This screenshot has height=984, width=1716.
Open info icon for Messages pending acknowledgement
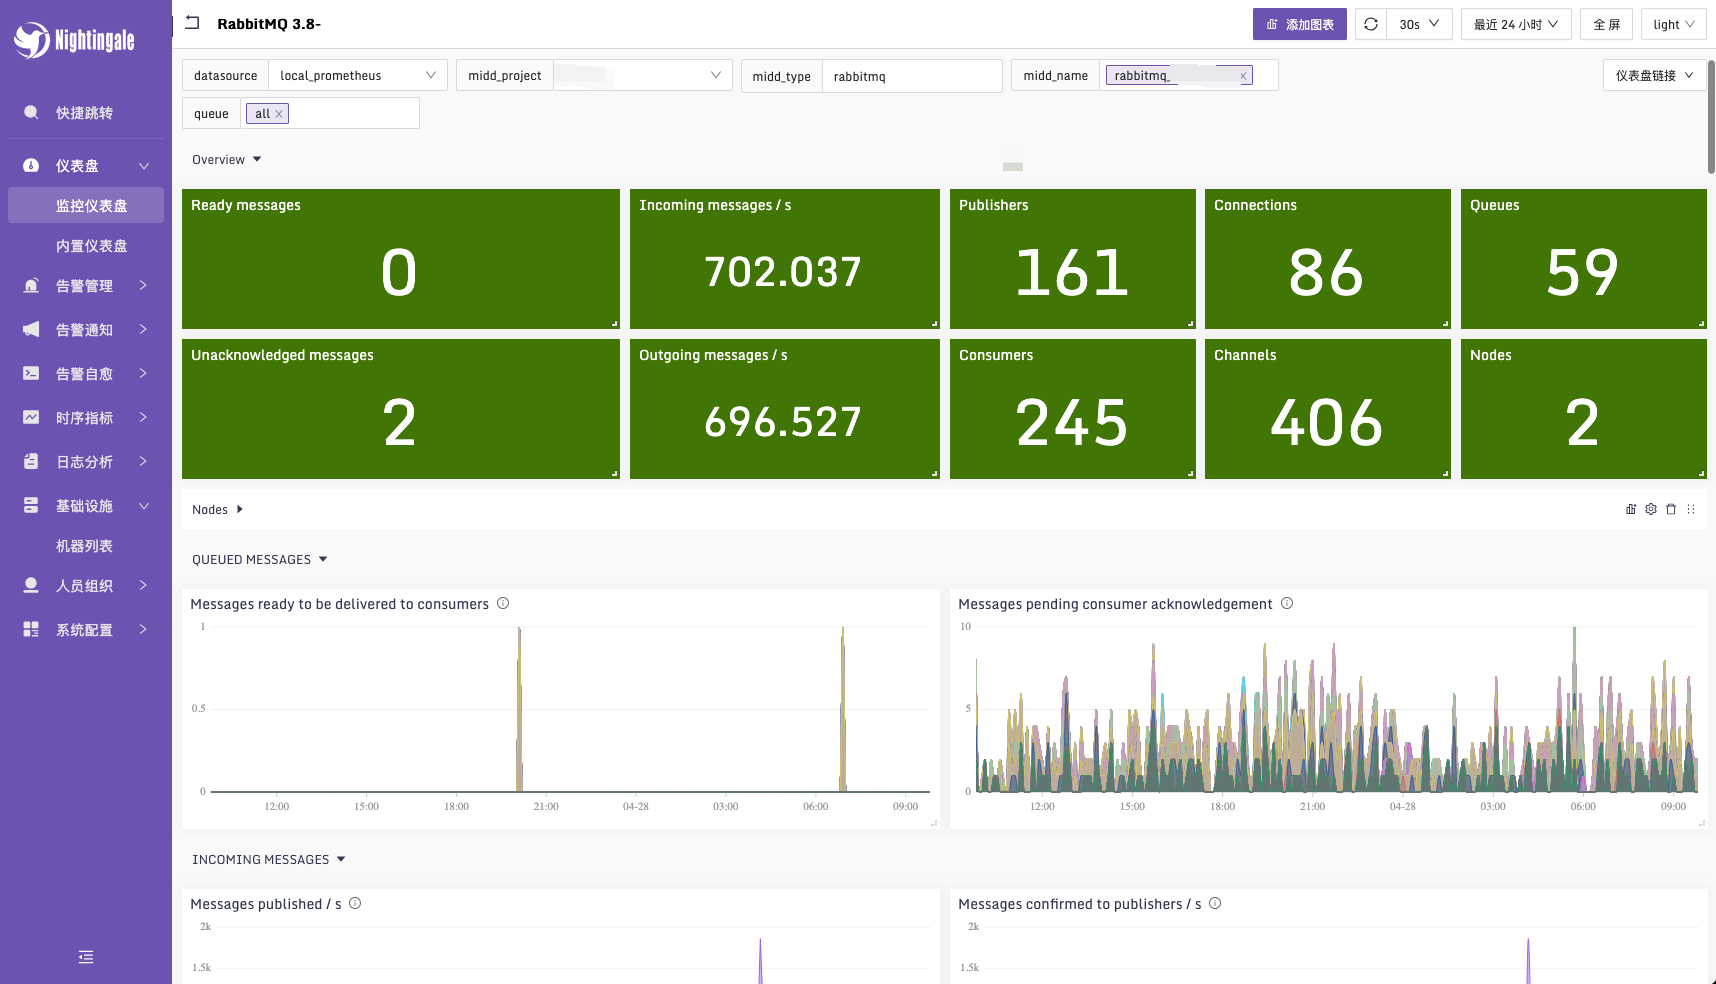1287,603
